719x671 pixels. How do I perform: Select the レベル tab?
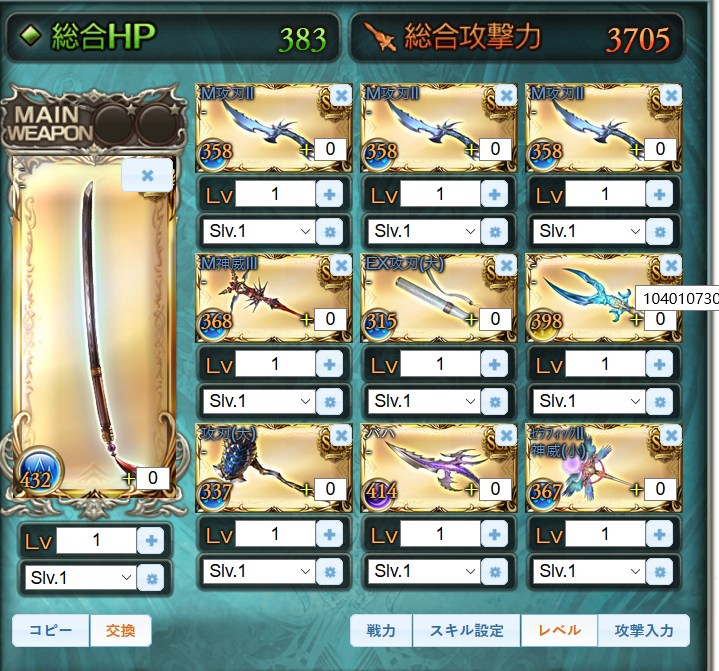tap(559, 631)
